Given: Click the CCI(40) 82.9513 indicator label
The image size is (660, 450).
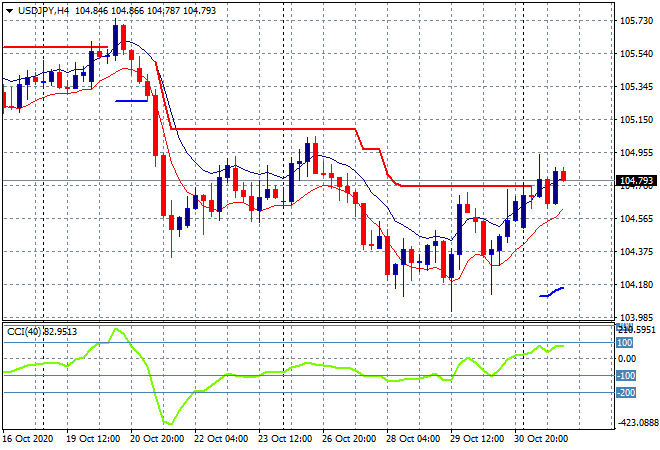Looking at the screenshot, I should pos(42,332).
